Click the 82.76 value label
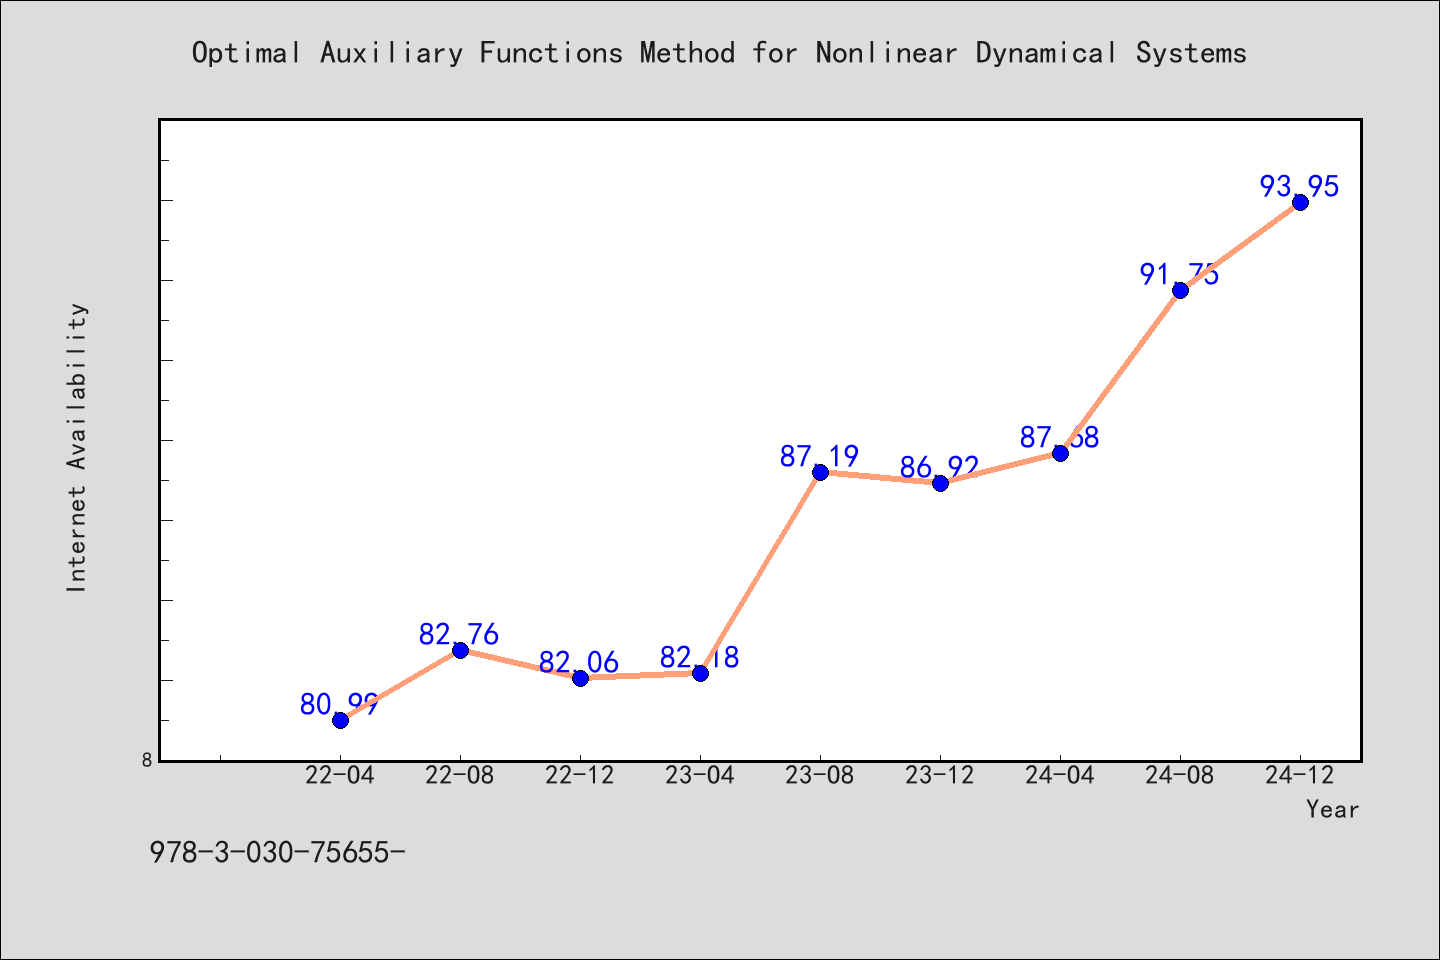 point(459,635)
